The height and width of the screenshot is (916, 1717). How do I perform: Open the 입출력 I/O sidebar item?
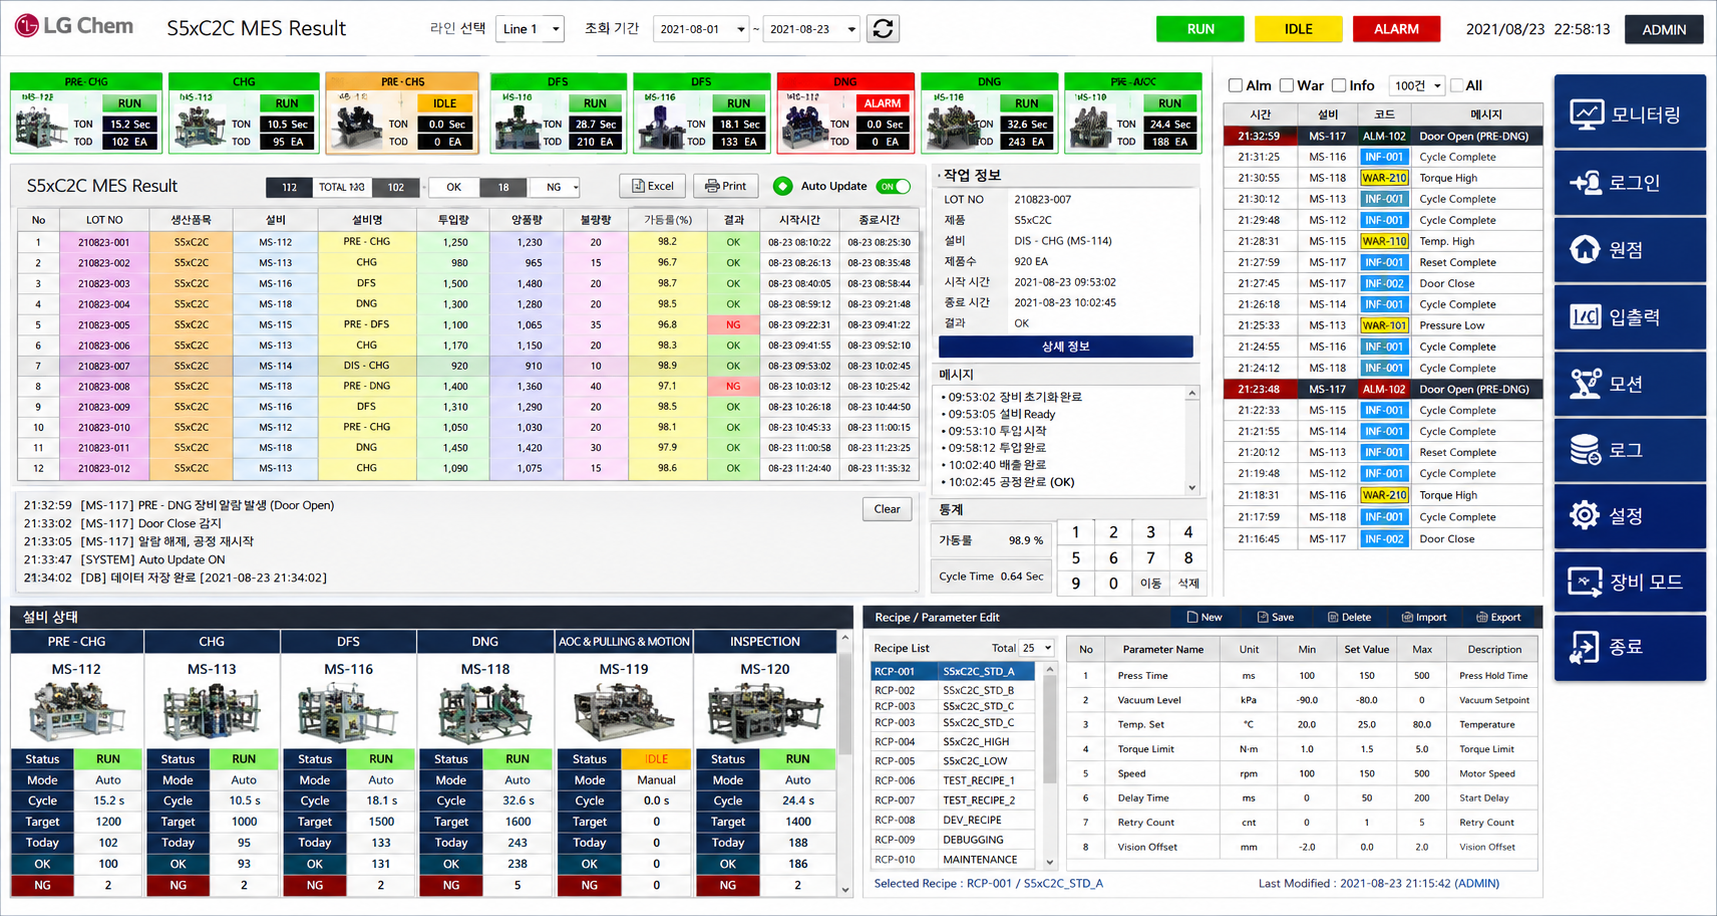pyautogui.click(x=1630, y=317)
